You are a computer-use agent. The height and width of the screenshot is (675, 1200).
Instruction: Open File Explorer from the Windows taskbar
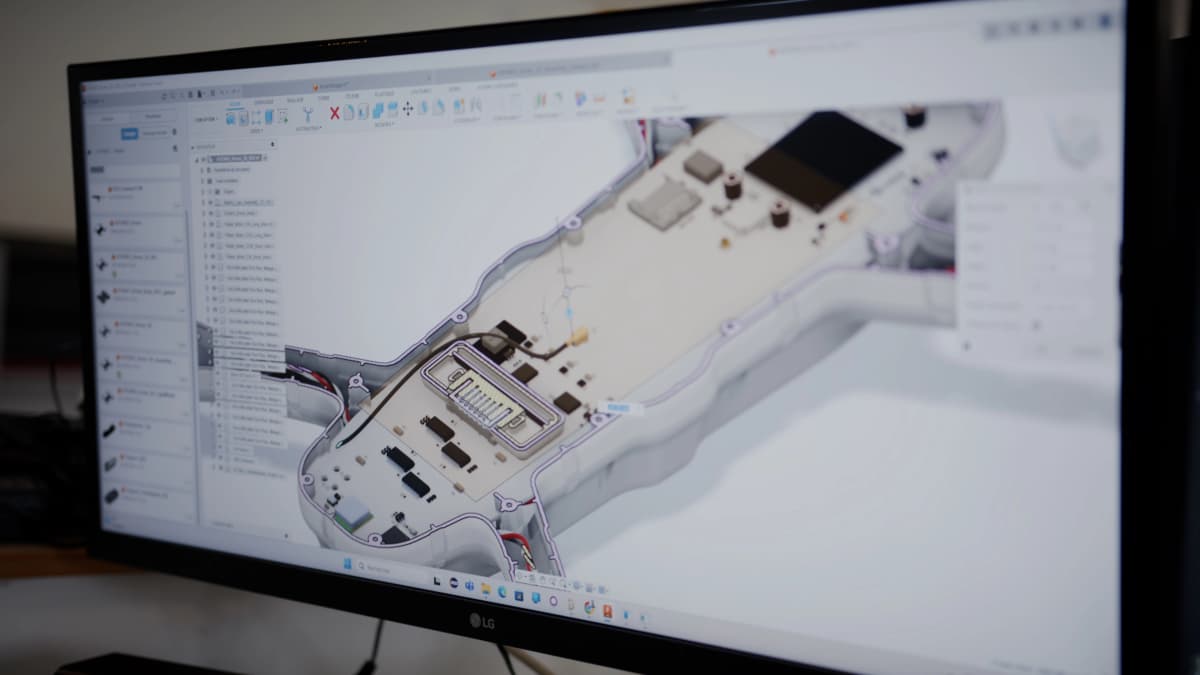click(x=486, y=588)
